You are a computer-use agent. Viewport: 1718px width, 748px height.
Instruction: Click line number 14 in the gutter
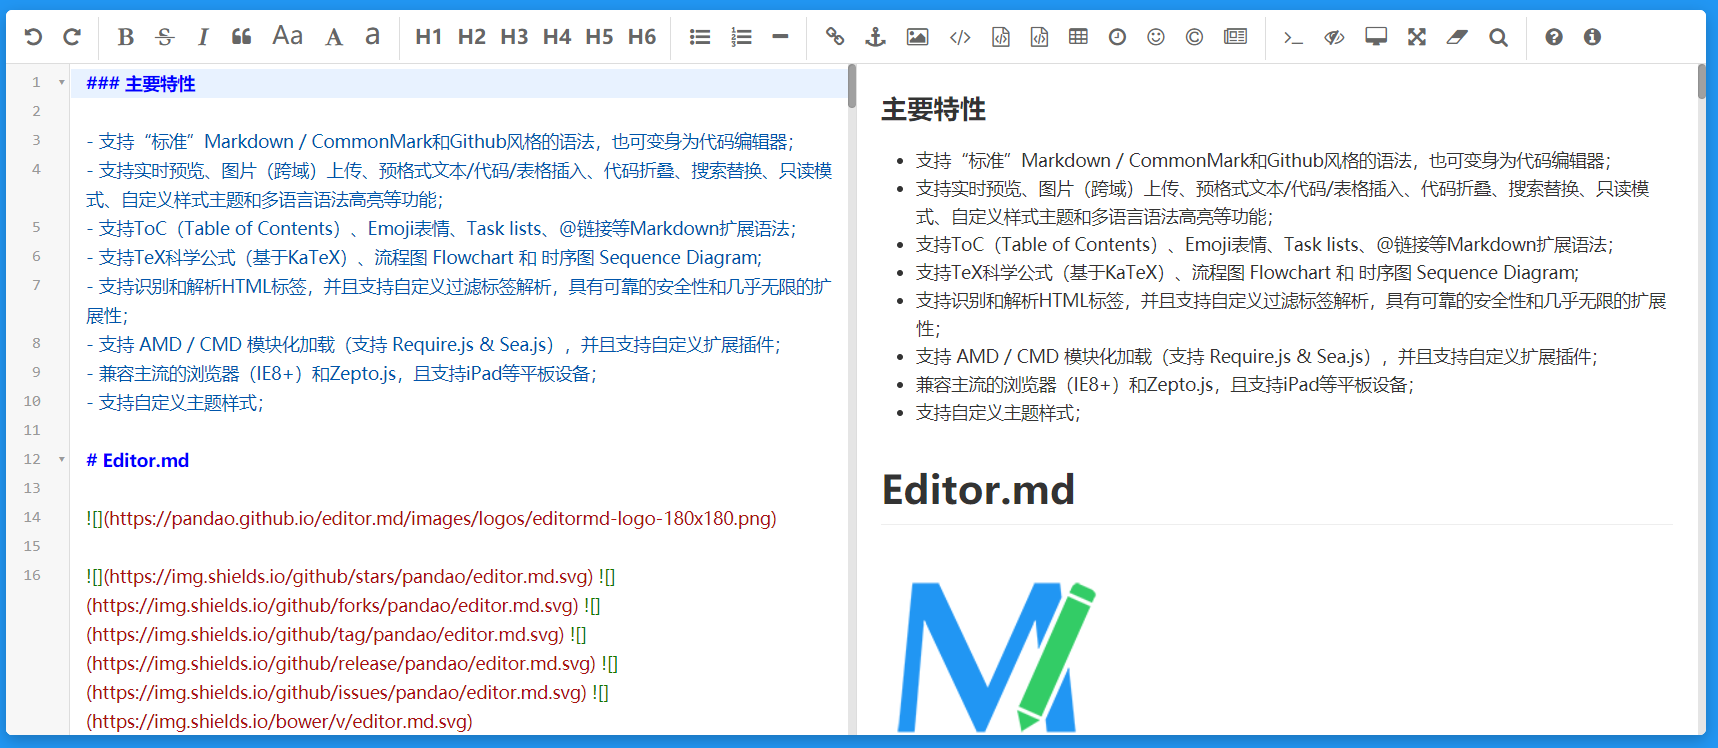coord(32,517)
